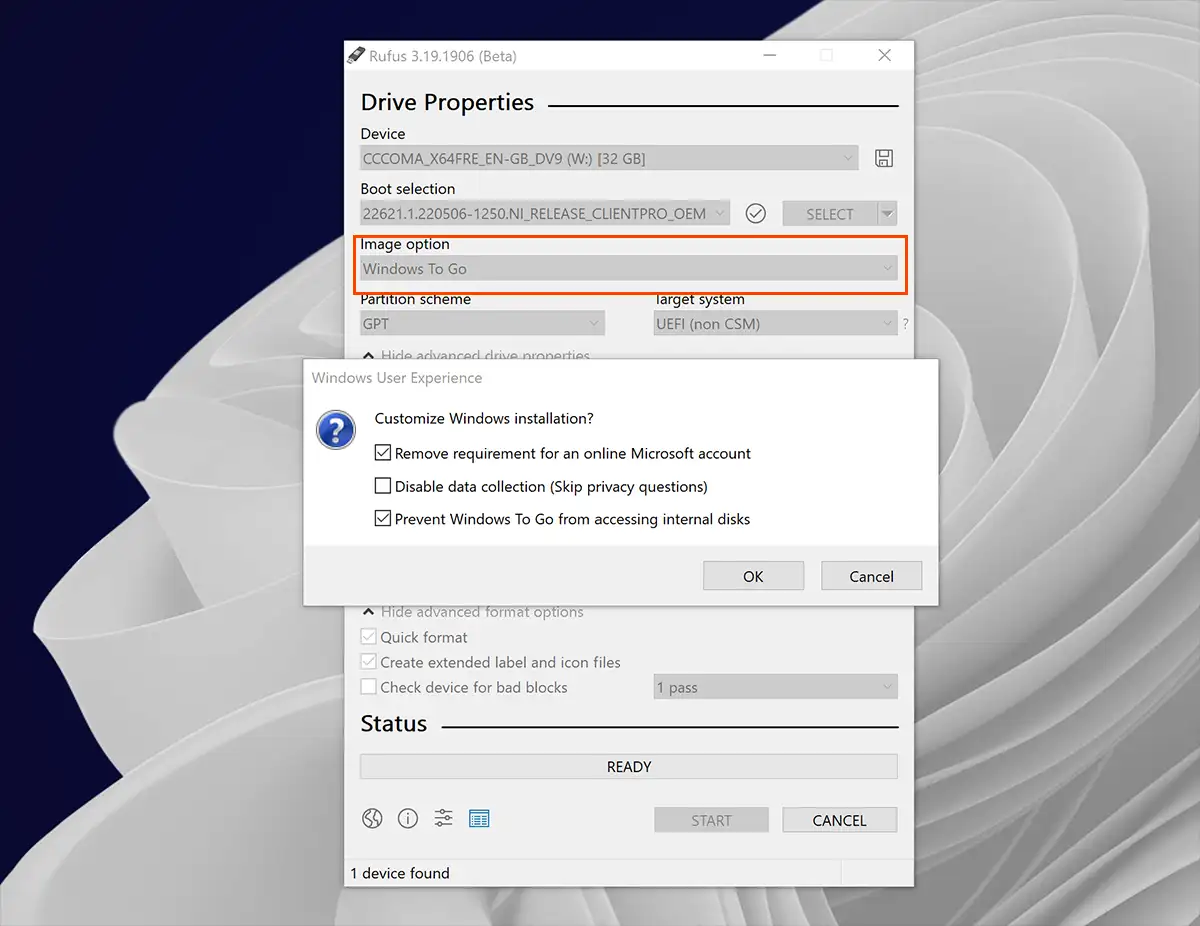Click the Target system help question mark
Screen dimensions: 1200x926
pyautogui.click(x=906, y=324)
